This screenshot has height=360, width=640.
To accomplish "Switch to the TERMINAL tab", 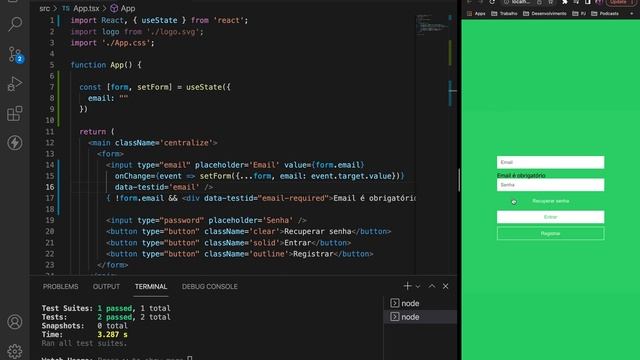I will pyautogui.click(x=151, y=287).
